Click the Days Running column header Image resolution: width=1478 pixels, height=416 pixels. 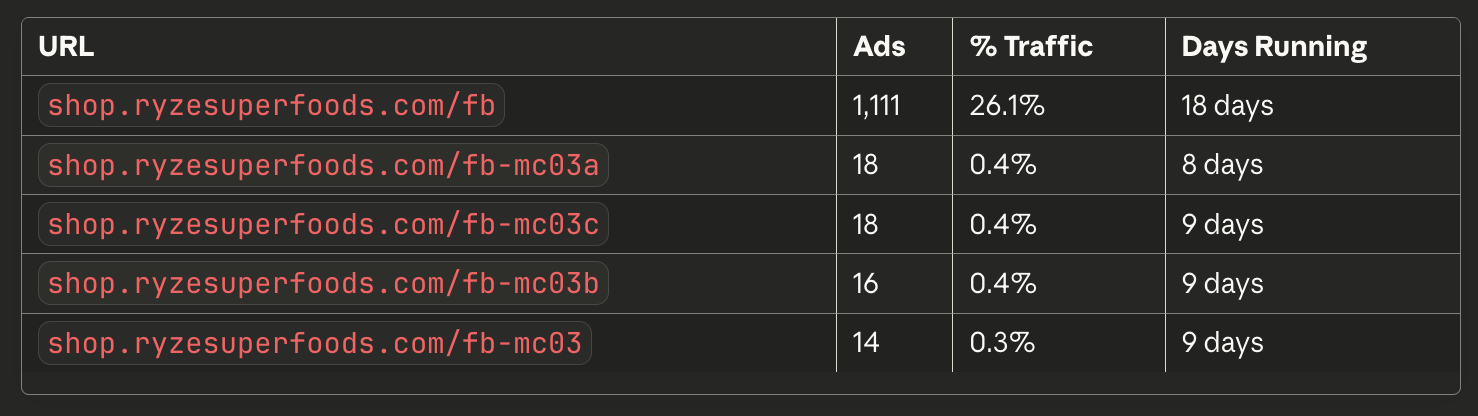[x=1274, y=47]
